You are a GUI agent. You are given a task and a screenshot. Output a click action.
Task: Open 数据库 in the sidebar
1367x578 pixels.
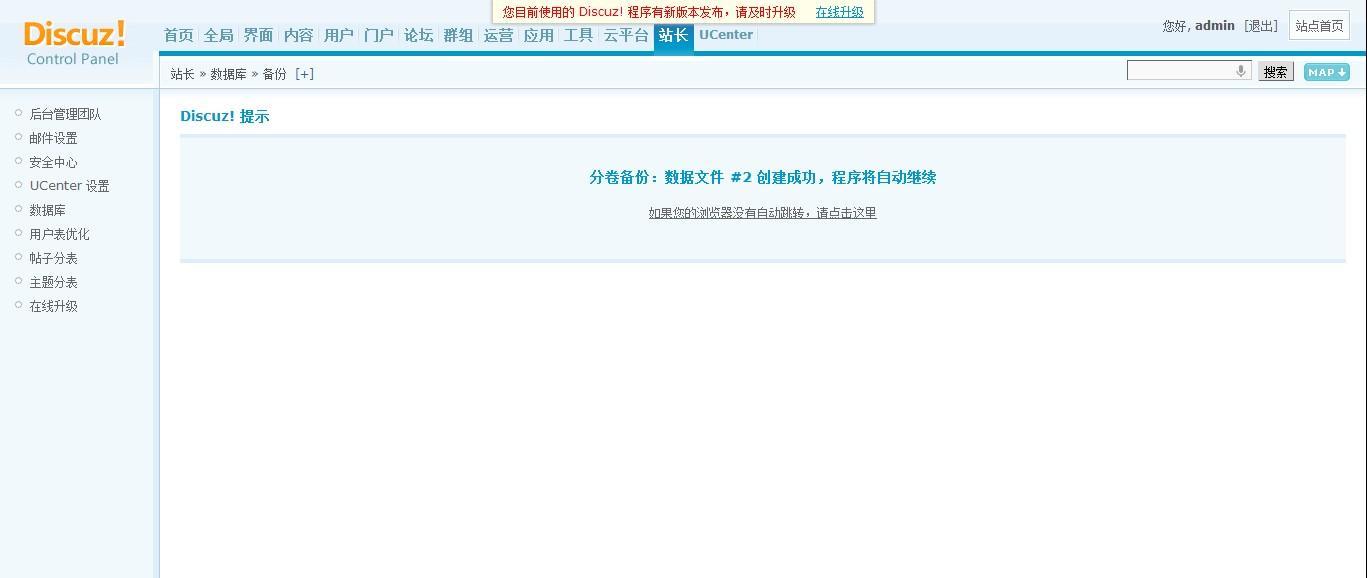(46, 209)
